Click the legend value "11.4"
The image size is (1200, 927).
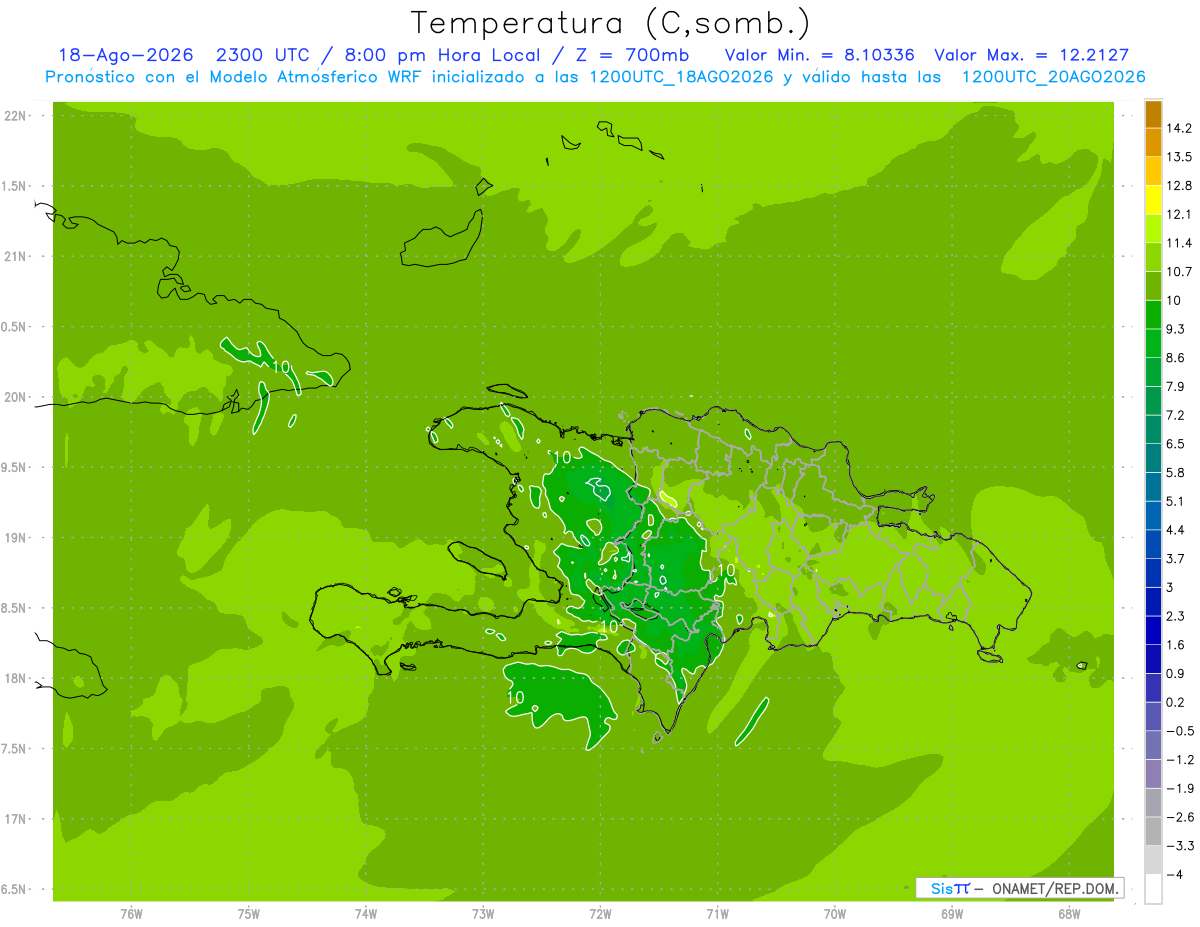pyautogui.click(x=1179, y=244)
